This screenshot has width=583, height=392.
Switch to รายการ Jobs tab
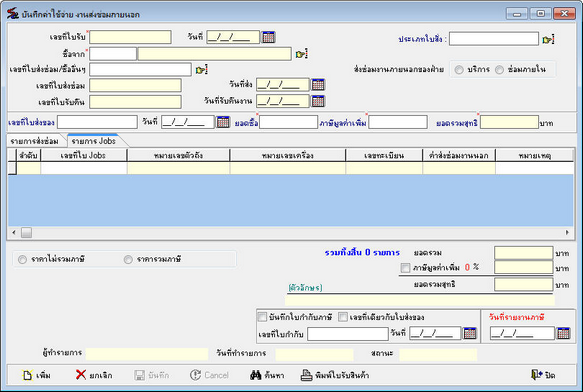pyautogui.click(x=94, y=141)
